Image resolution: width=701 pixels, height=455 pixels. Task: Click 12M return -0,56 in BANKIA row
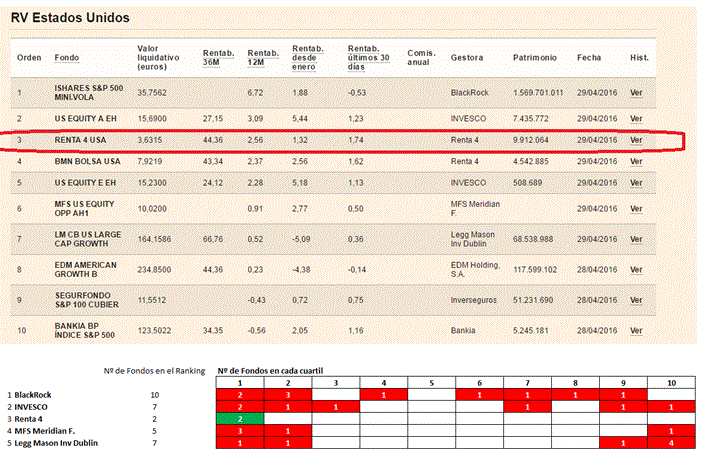point(257,330)
